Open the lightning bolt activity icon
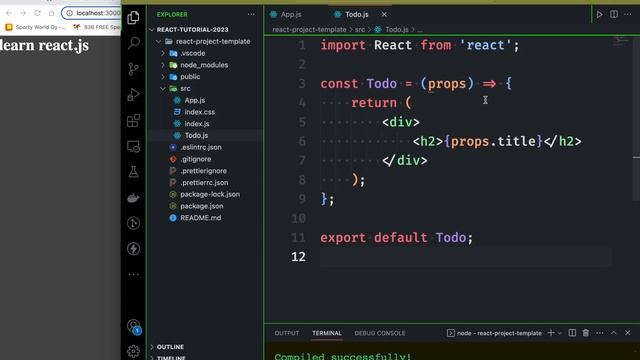The width and height of the screenshot is (640, 360). point(133,249)
